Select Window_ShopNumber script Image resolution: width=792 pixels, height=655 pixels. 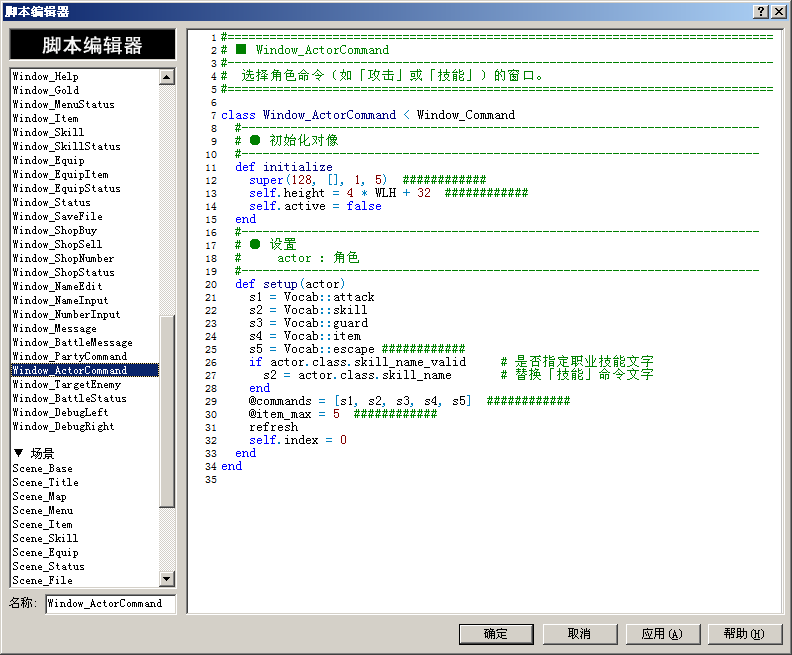(x=85, y=259)
